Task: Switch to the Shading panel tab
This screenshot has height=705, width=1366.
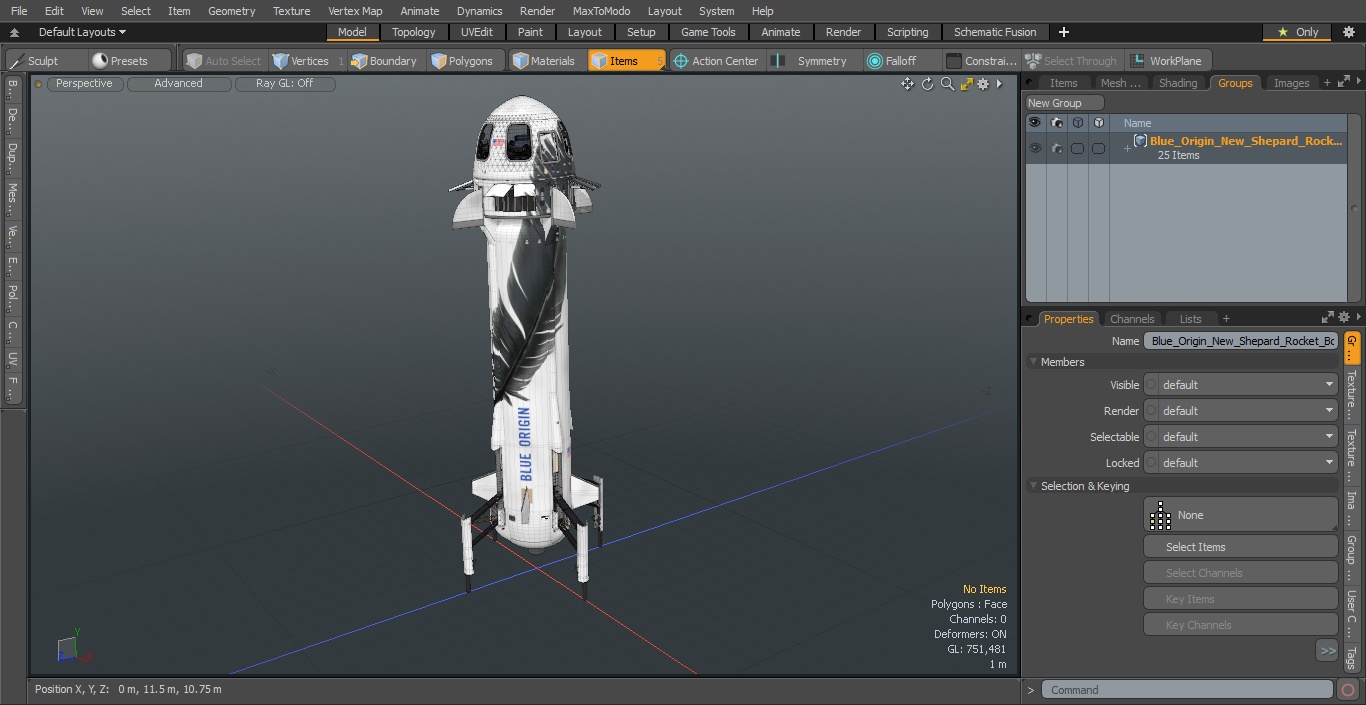Action: pos(1177,83)
